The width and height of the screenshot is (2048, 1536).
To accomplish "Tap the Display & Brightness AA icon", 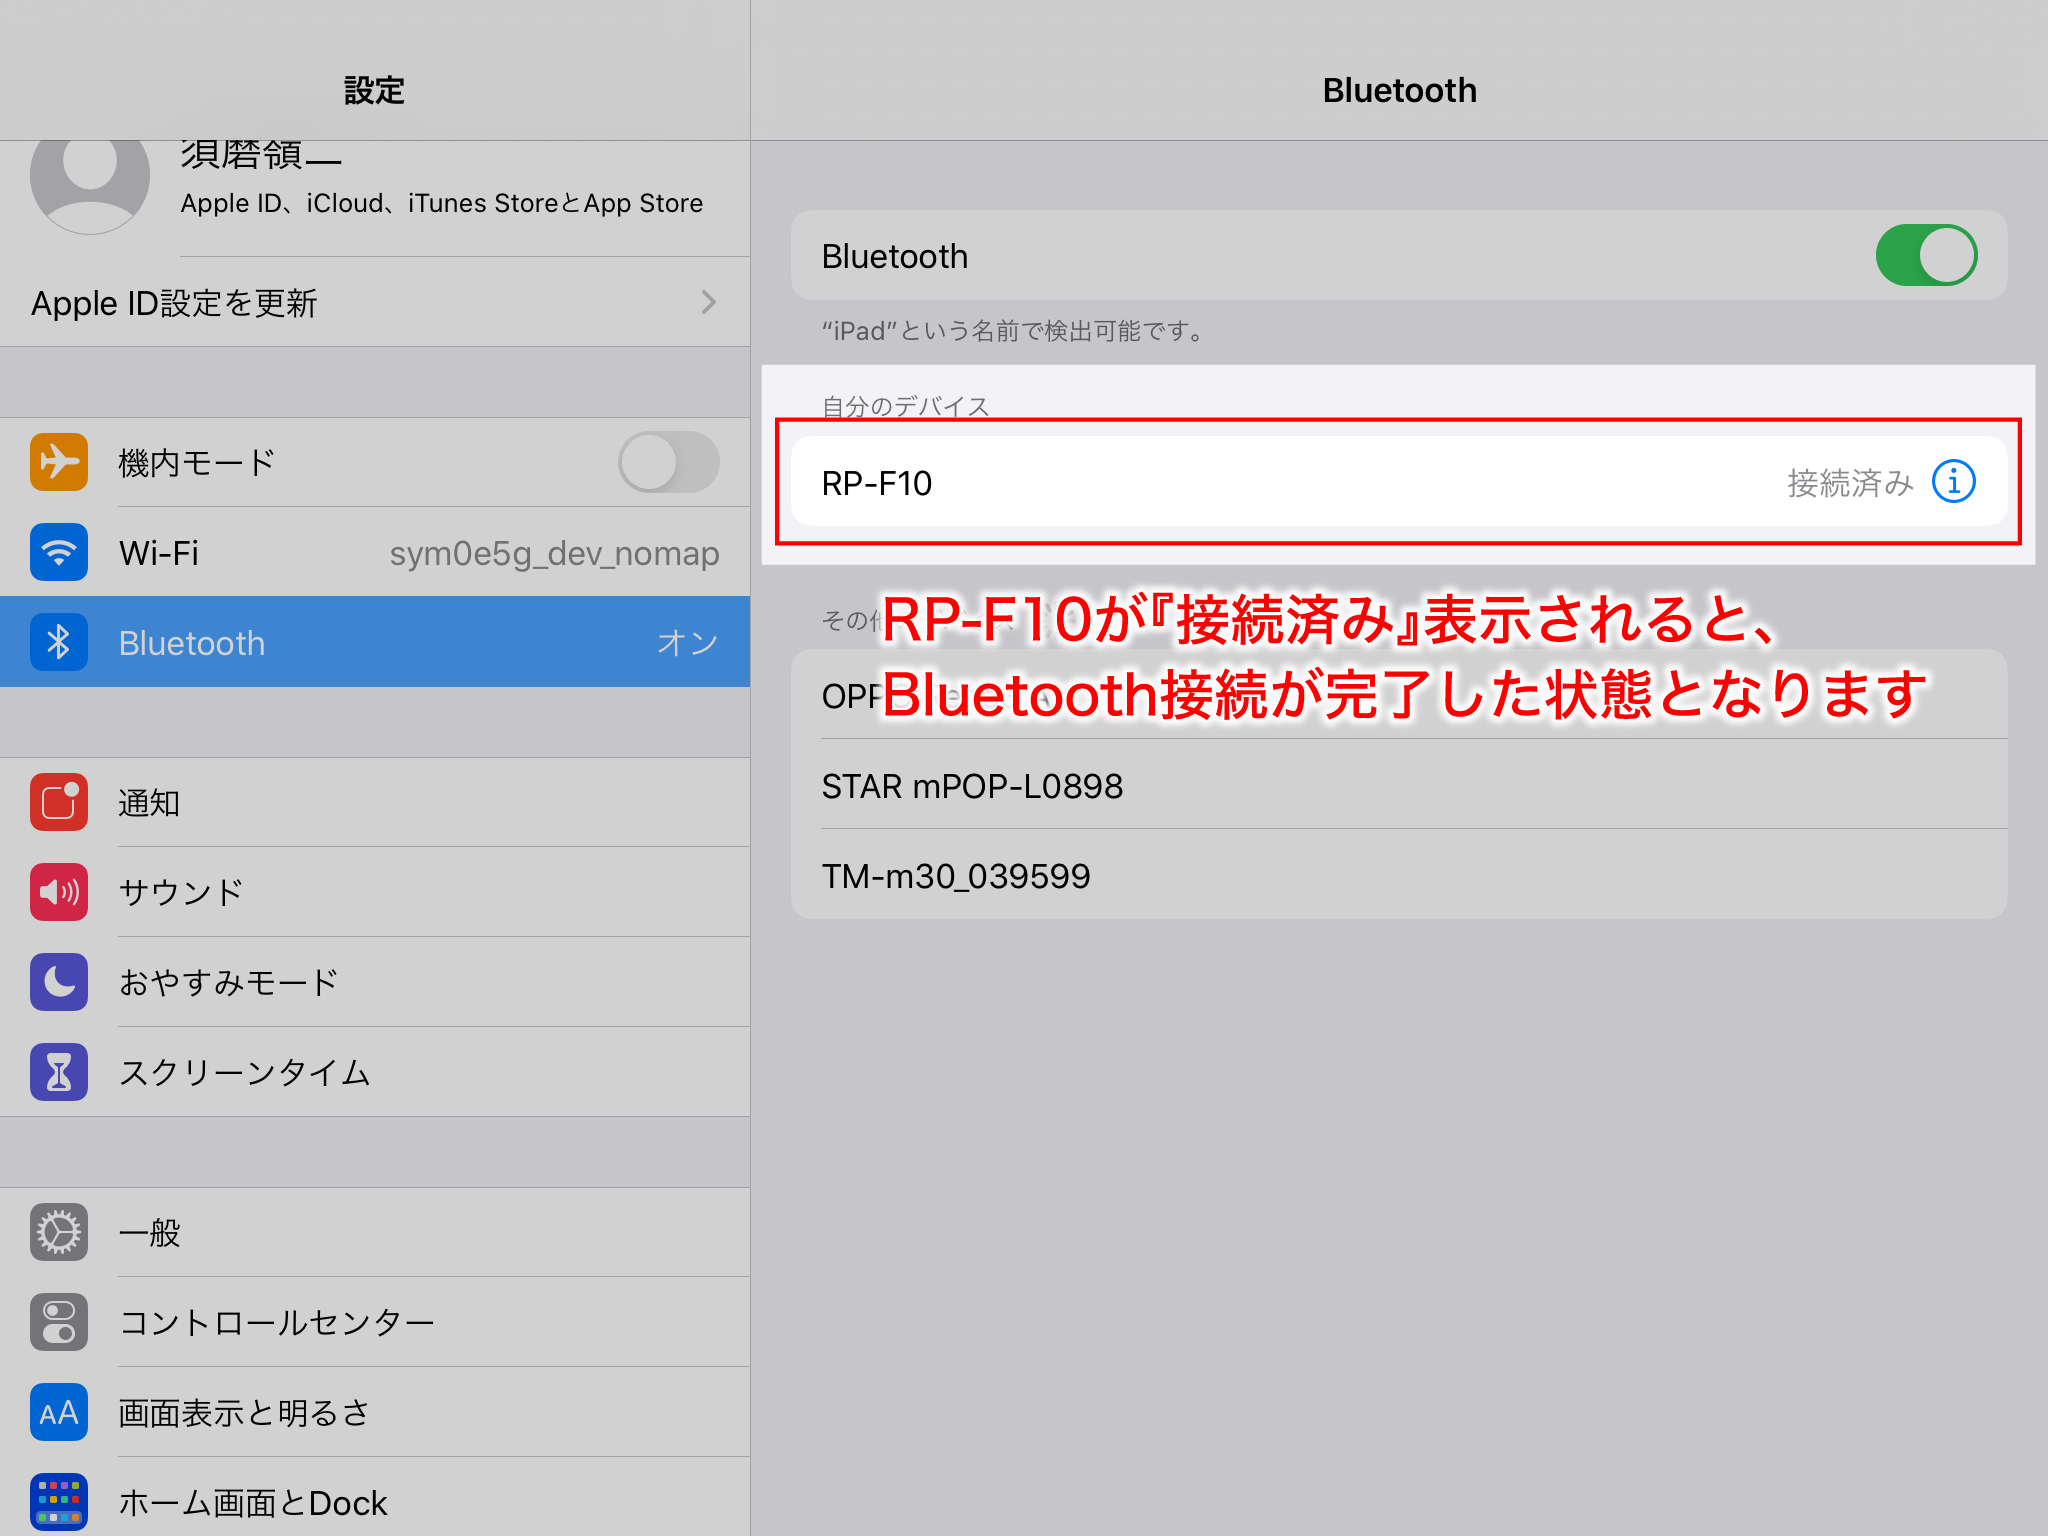I will pyautogui.click(x=59, y=1412).
